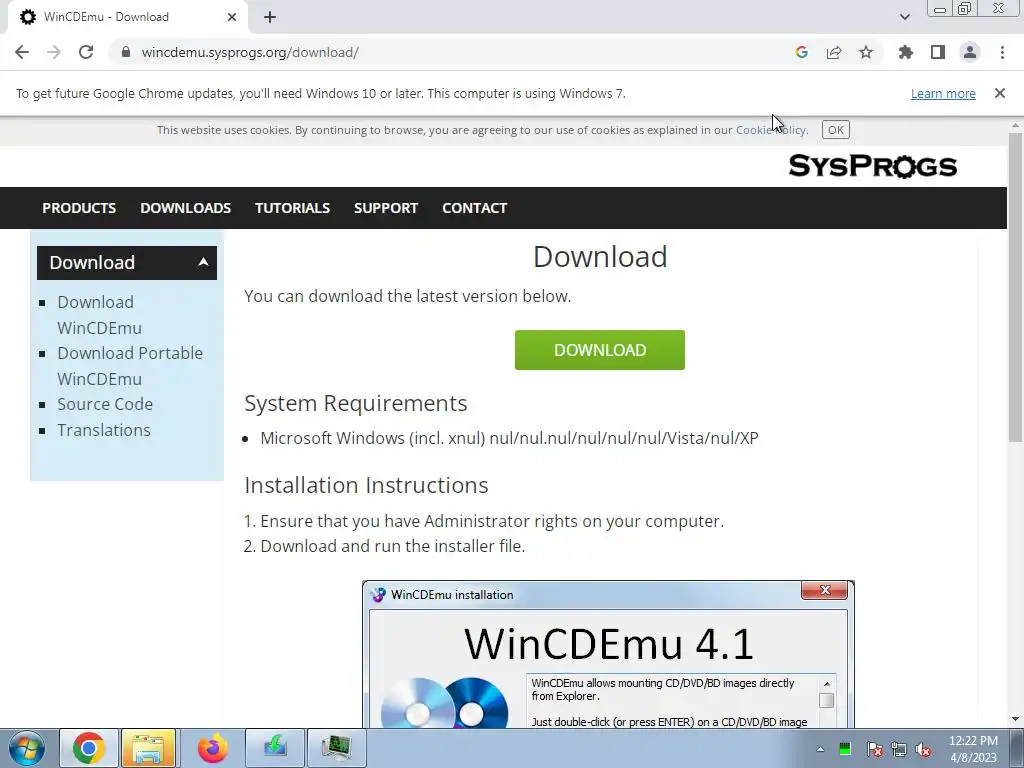Go back to the previous page

pyautogui.click(x=22, y=52)
